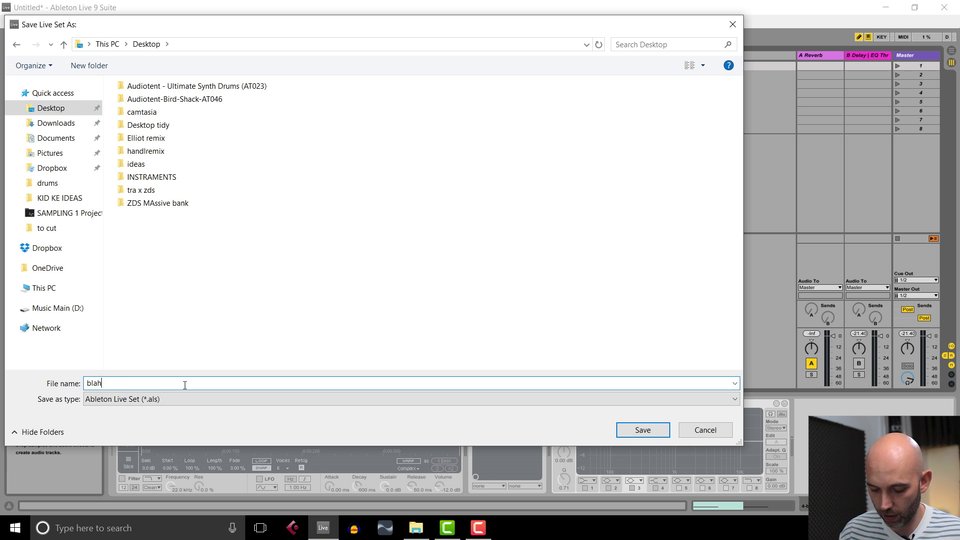Adjust A Reverb track volume knob
The image size is (960, 540).
point(811,348)
